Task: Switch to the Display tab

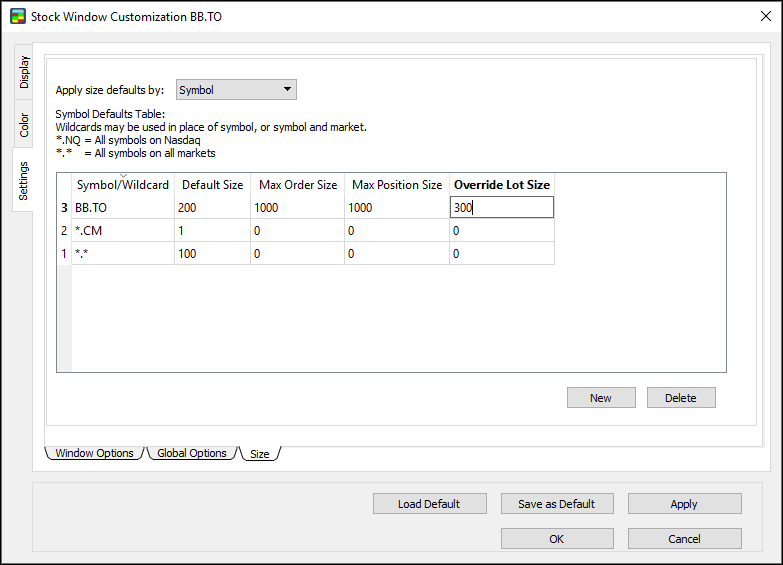Action: pyautogui.click(x=24, y=72)
